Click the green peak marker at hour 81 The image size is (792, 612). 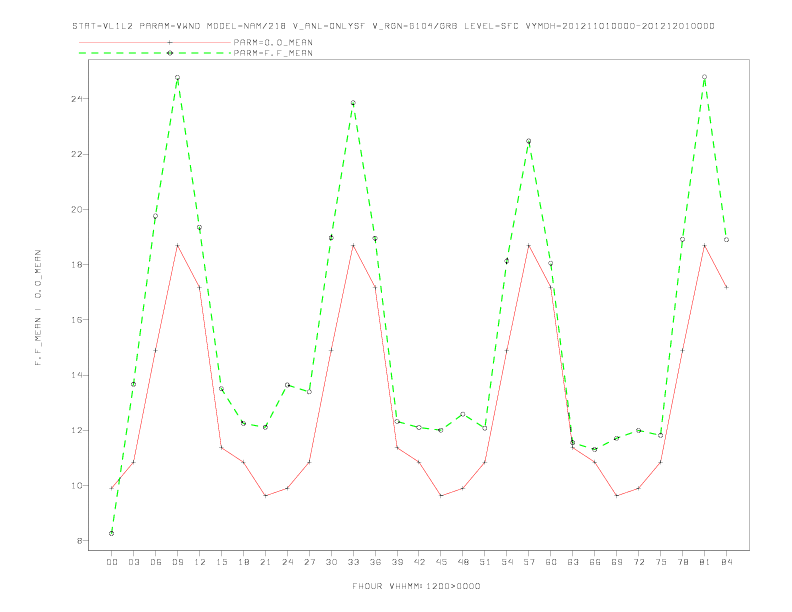point(705,77)
